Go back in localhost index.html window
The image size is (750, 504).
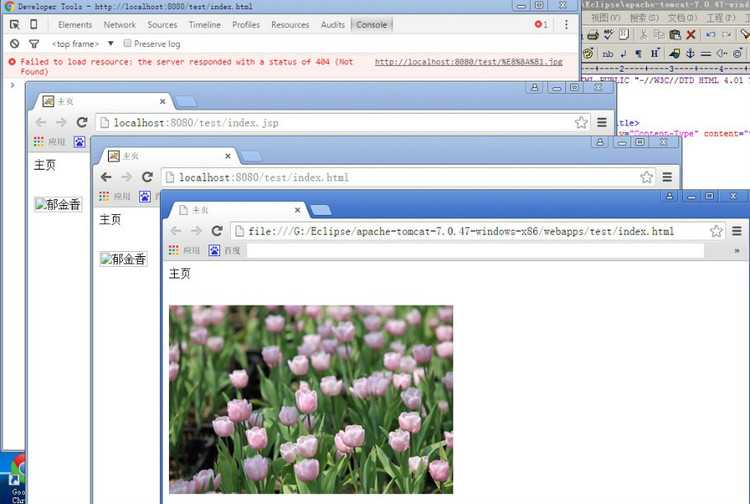106,177
